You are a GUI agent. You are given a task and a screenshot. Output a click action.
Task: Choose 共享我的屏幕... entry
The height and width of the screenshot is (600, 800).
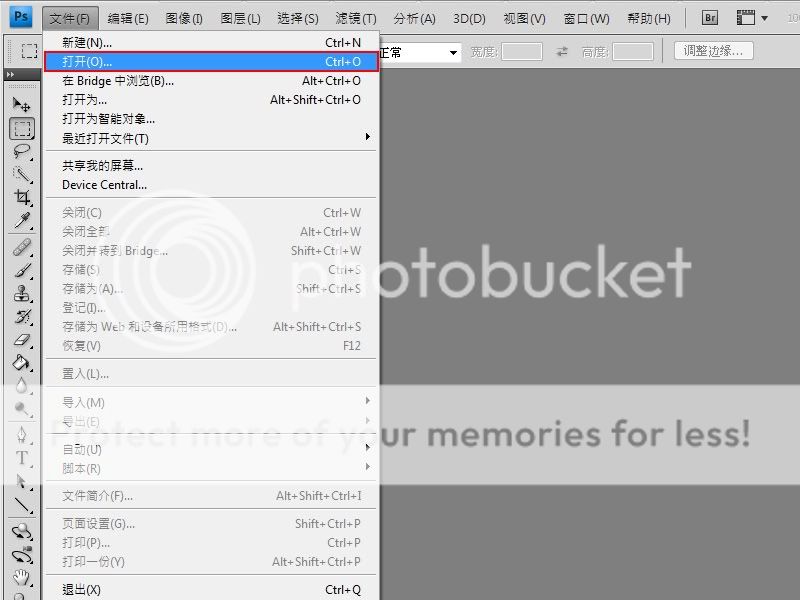pos(211,165)
